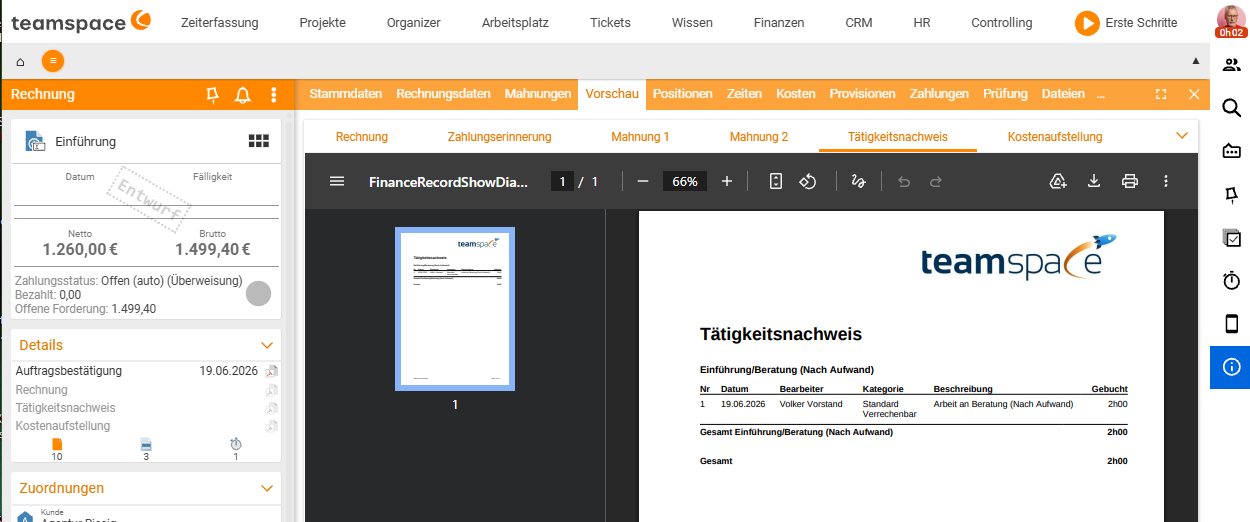
Task: Print the PDF document
Action: pos(1130,181)
